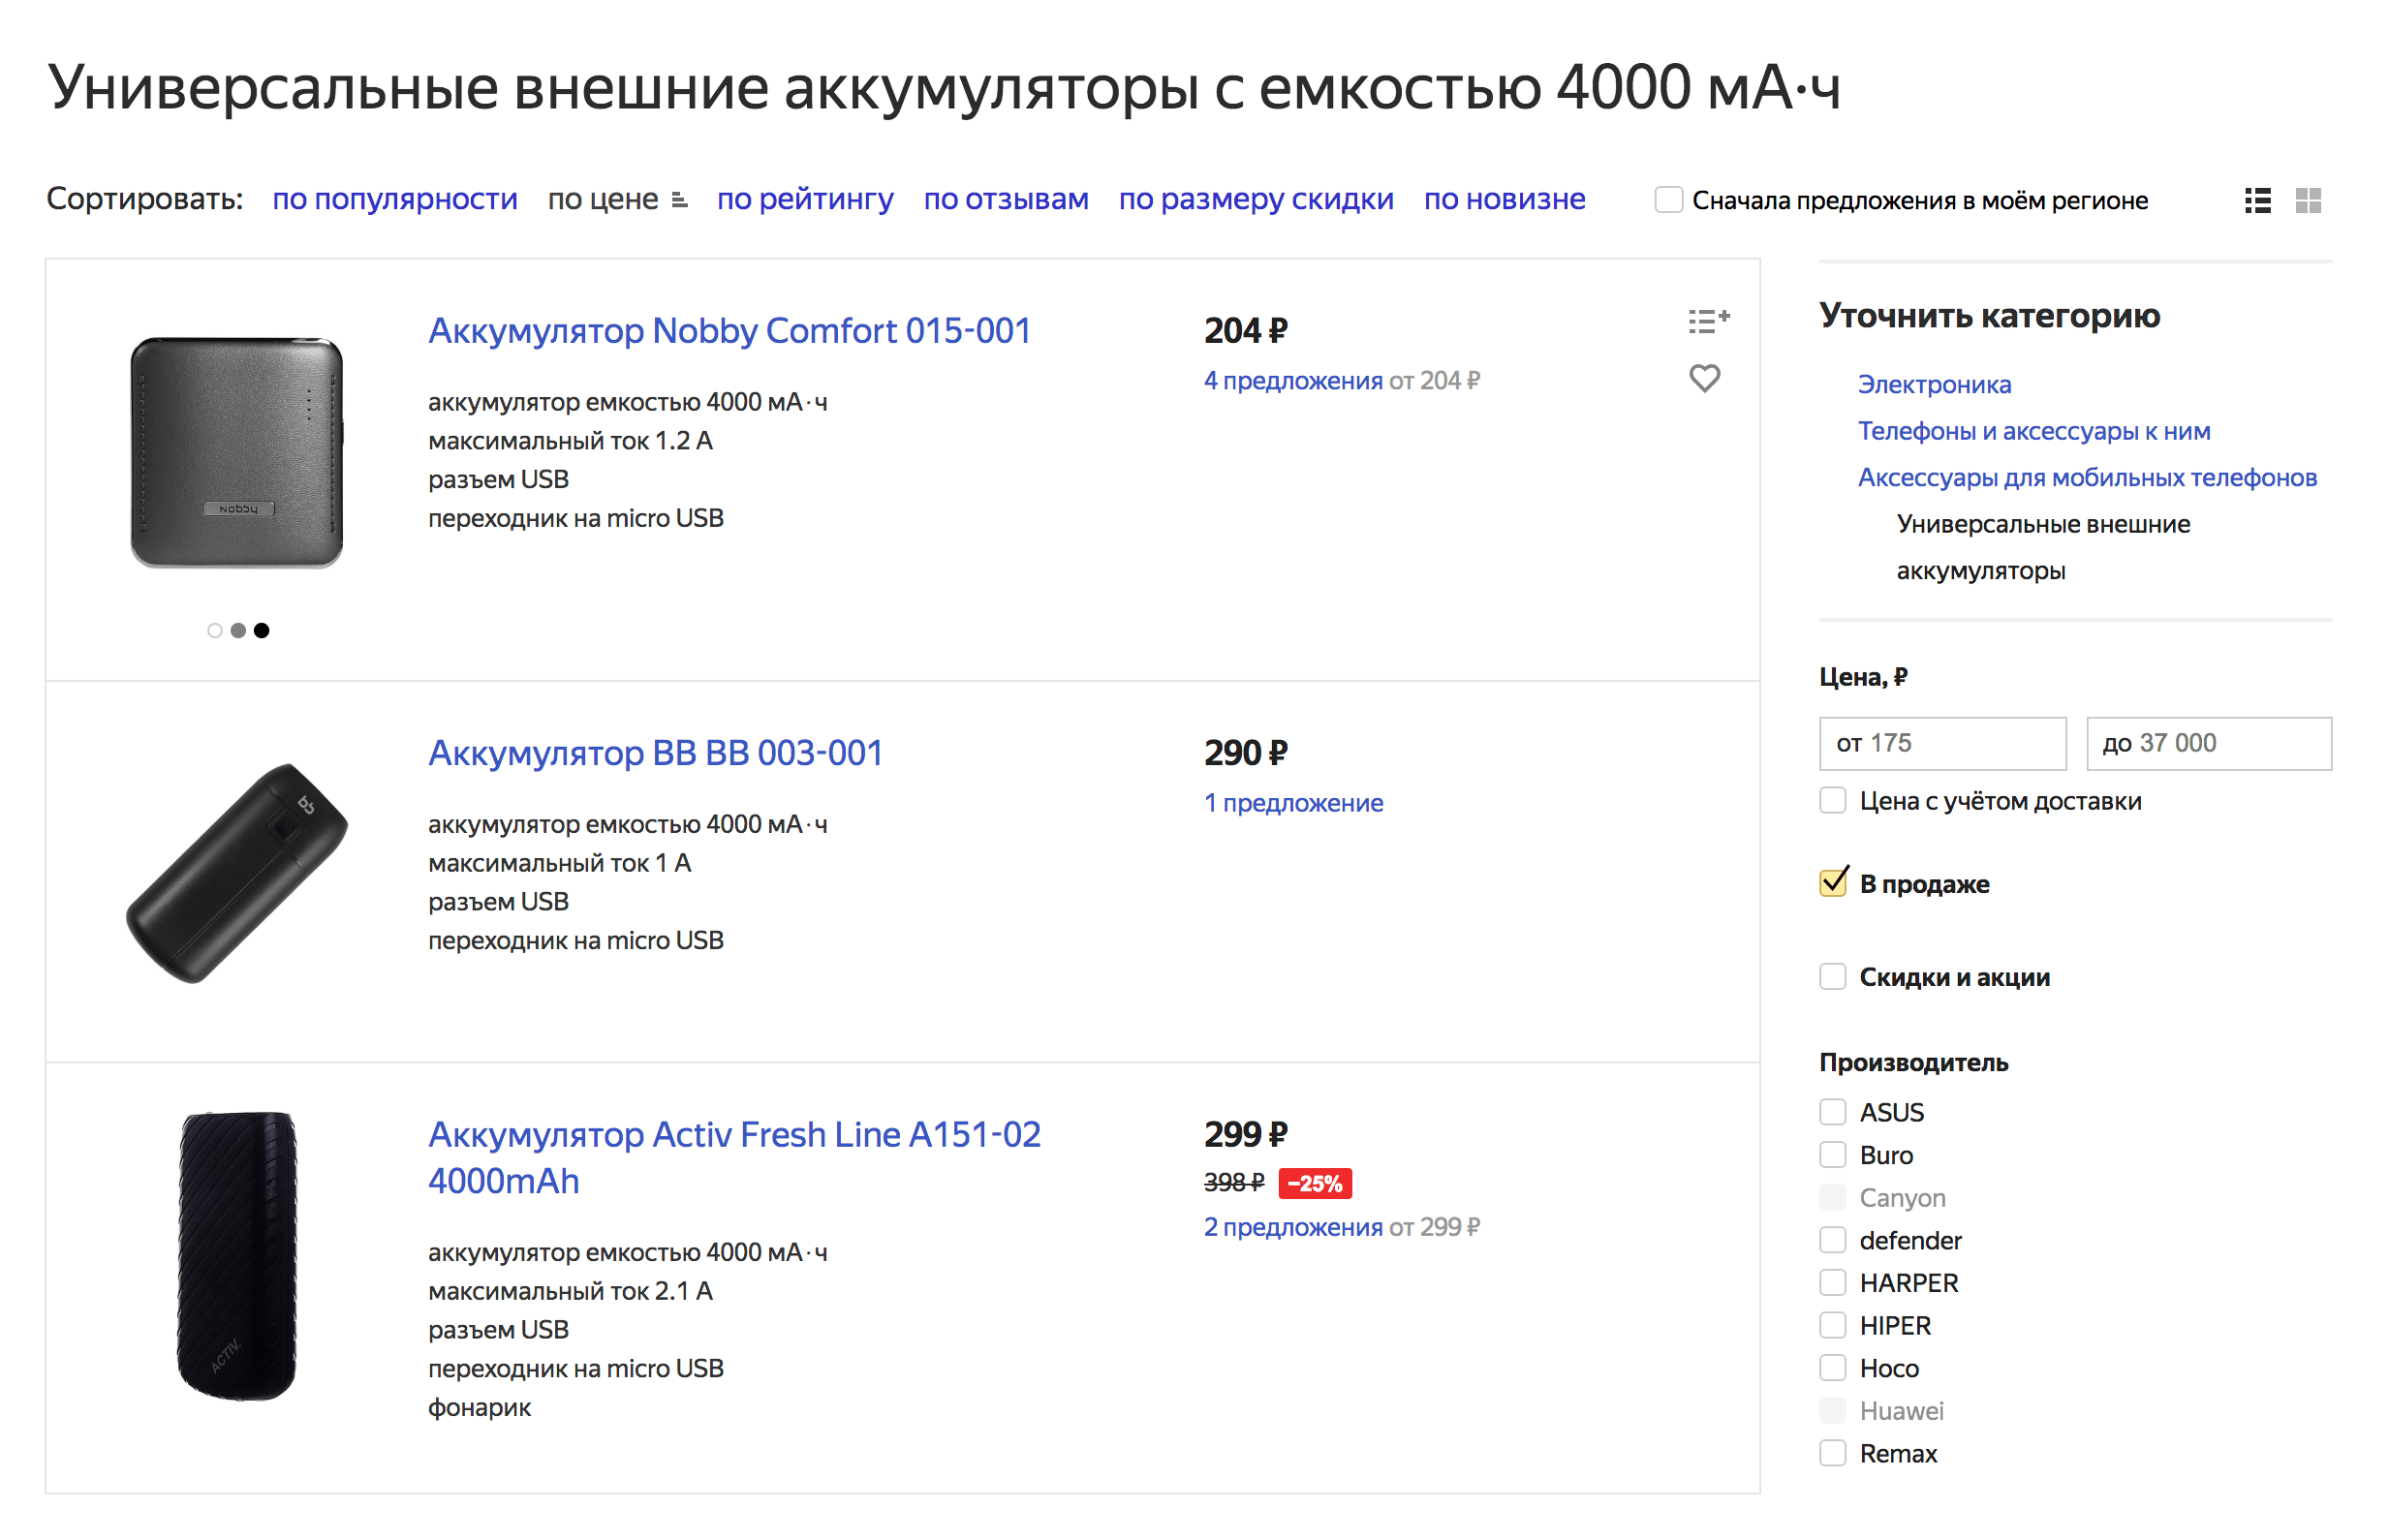
Task: Open BB BB 003-001 product page
Action: [x=655, y=752]
